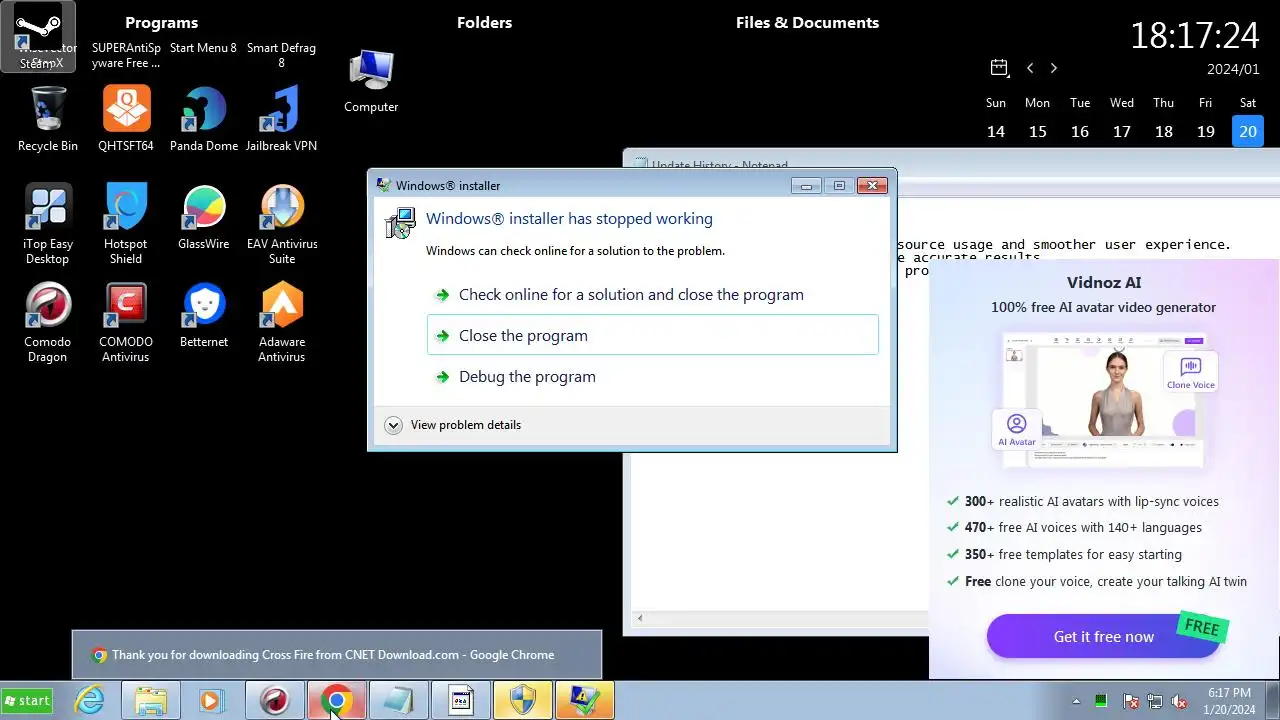
Task: Select Sunday 14 in calendar
Action: pos(996,131)
